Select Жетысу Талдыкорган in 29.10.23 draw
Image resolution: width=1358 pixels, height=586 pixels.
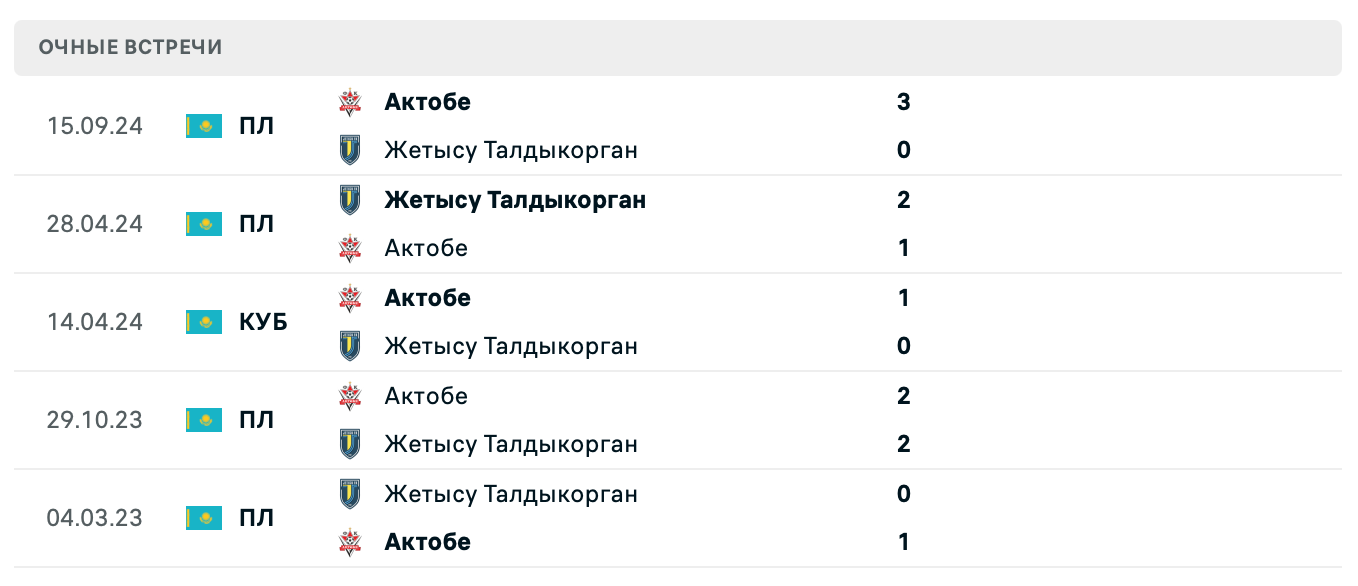[511, 444]
